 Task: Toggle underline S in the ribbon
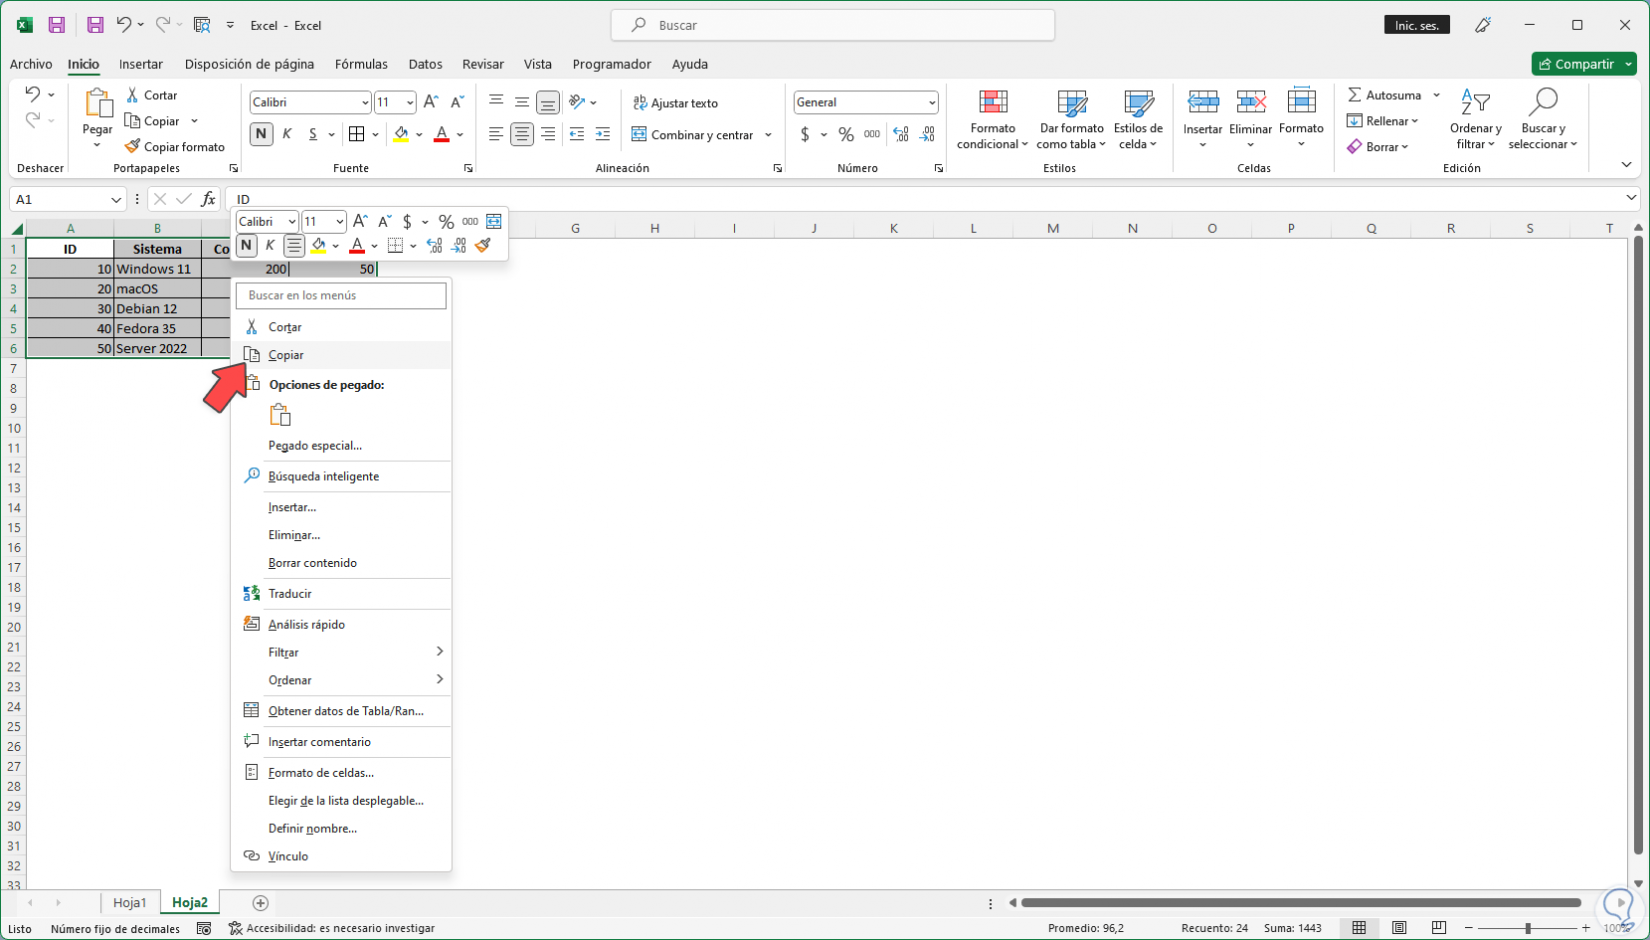click(x=313, y=134)
